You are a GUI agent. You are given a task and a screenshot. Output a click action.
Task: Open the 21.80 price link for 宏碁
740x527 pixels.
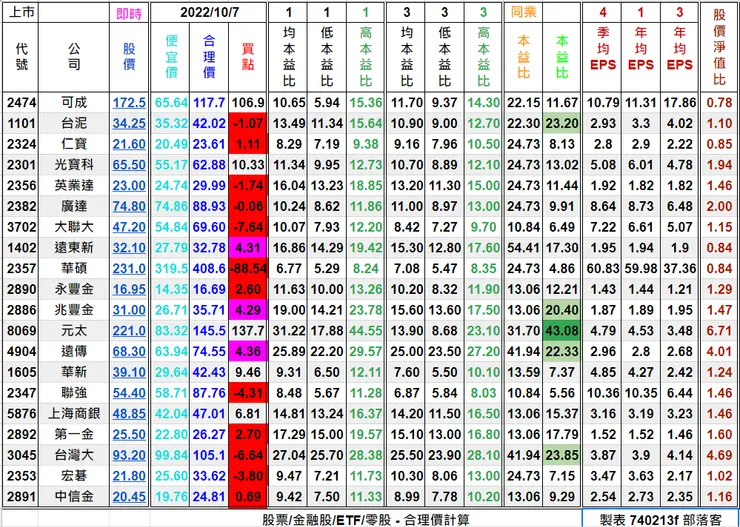click(x=129, y=476)
